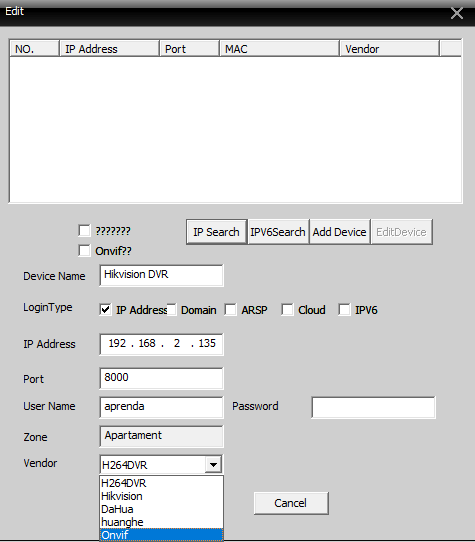The height and width of the screenshot is (542, 475).
Task: Sort by the NO. column header
Action: 35,48
